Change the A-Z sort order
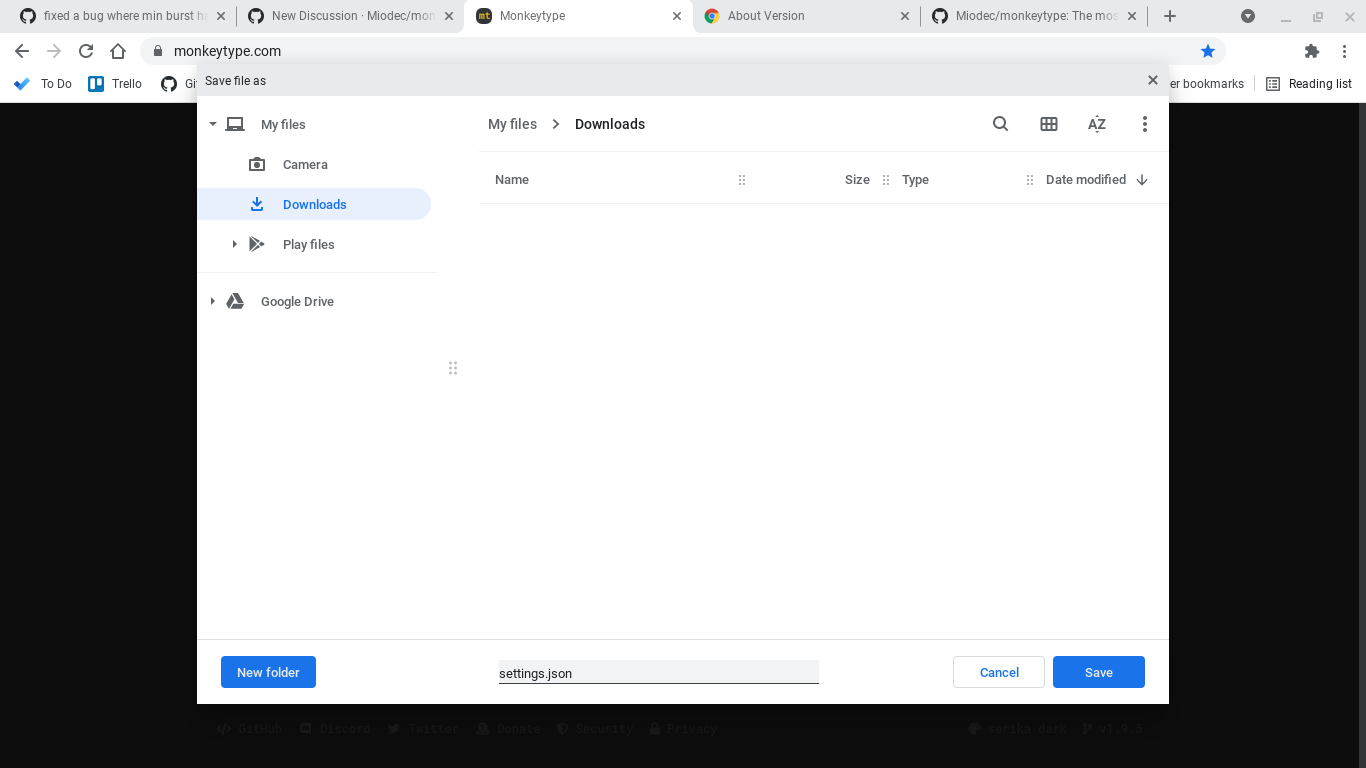 (1096, 123)
